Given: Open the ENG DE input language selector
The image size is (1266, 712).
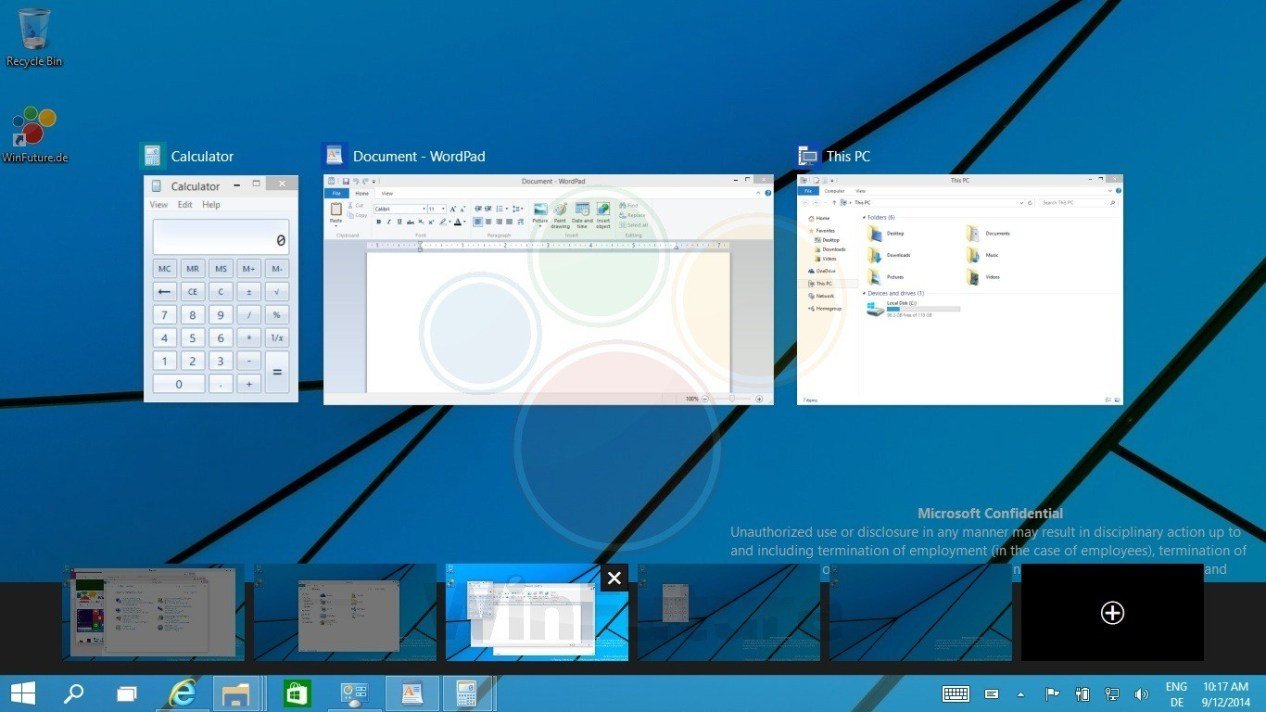Looking at the screenshot, I should (1176, 694).
